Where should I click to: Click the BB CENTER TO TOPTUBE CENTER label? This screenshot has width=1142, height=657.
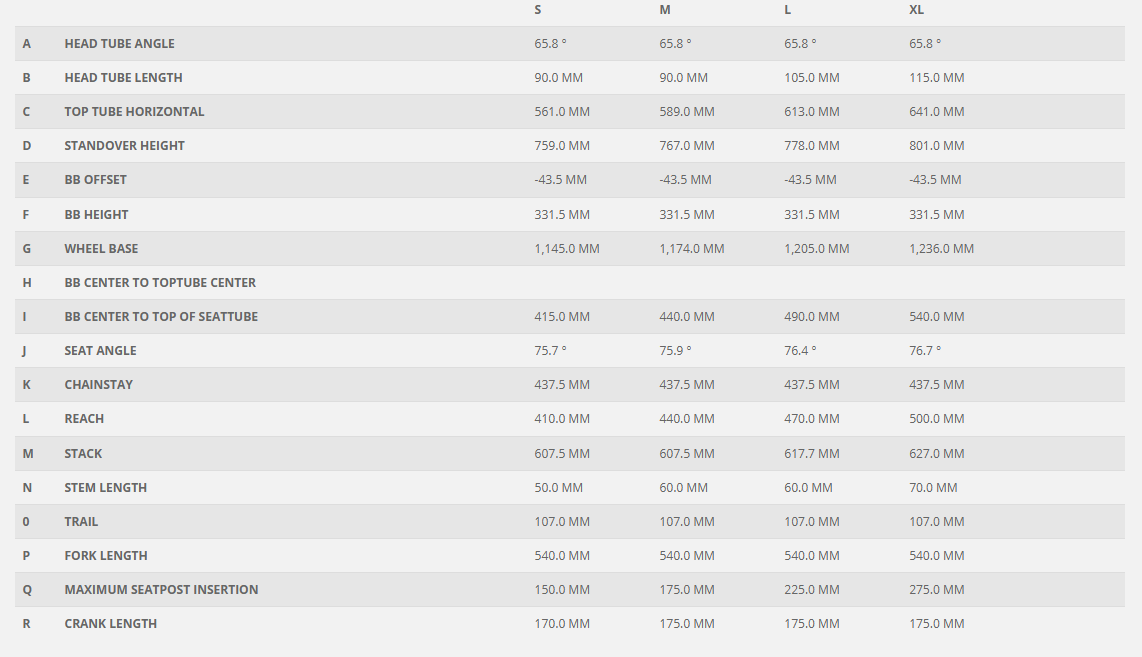click(x=160, y=283)
